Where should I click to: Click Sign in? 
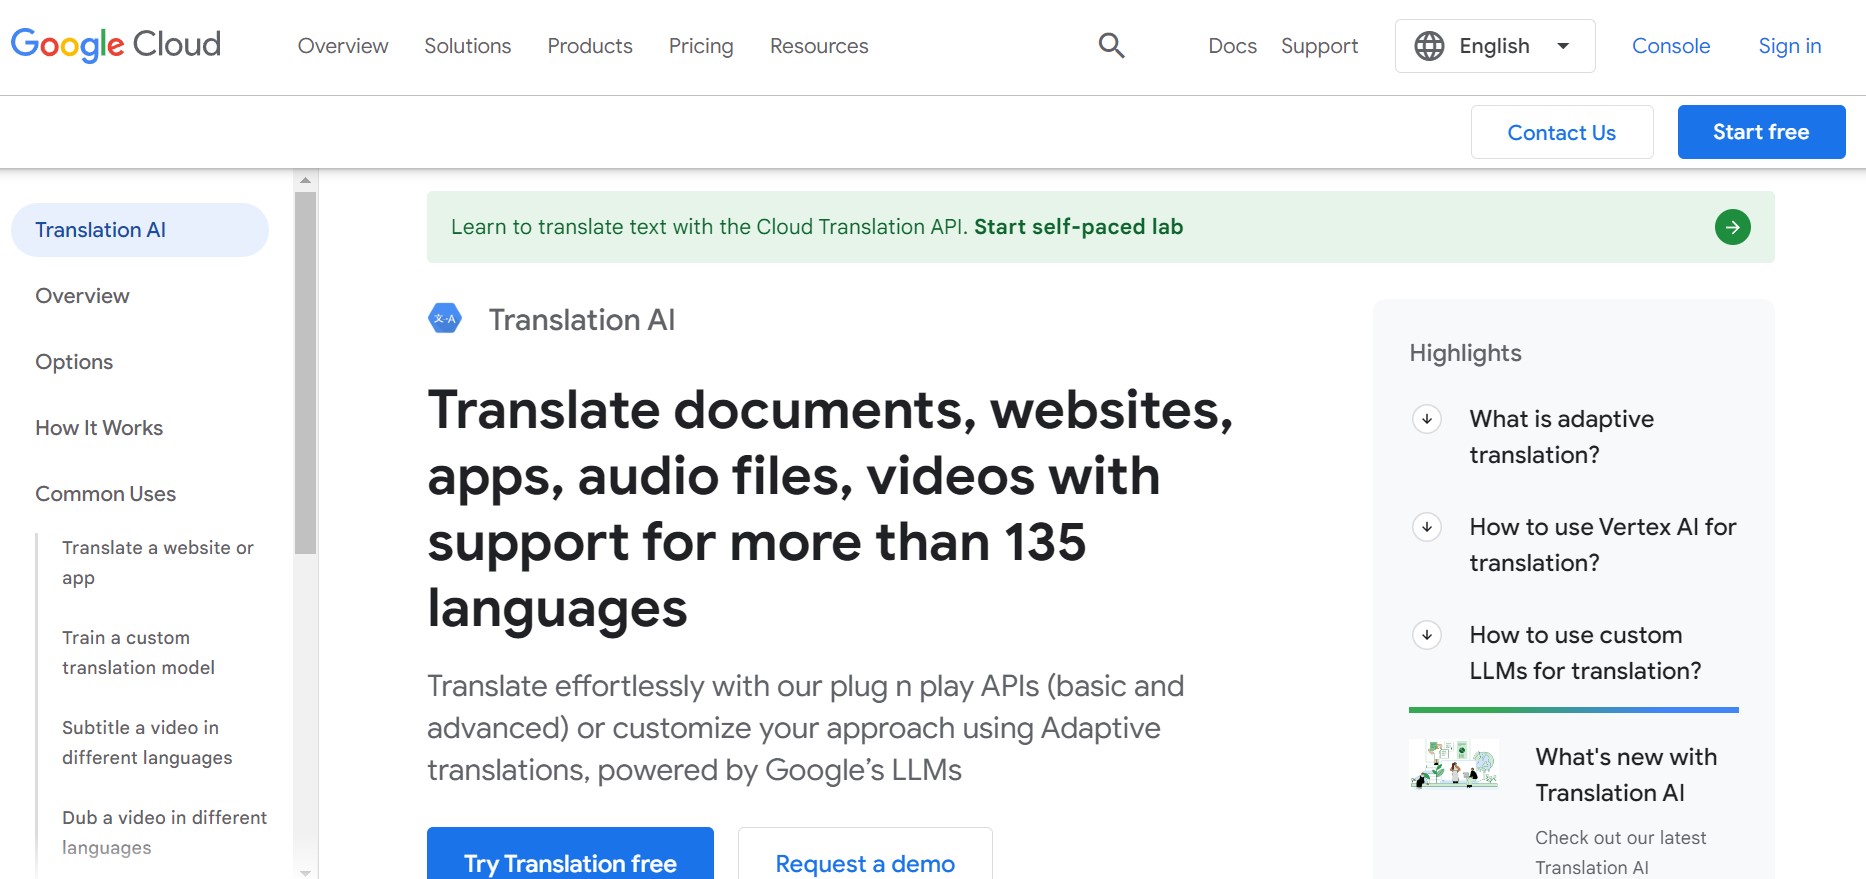1790,46
